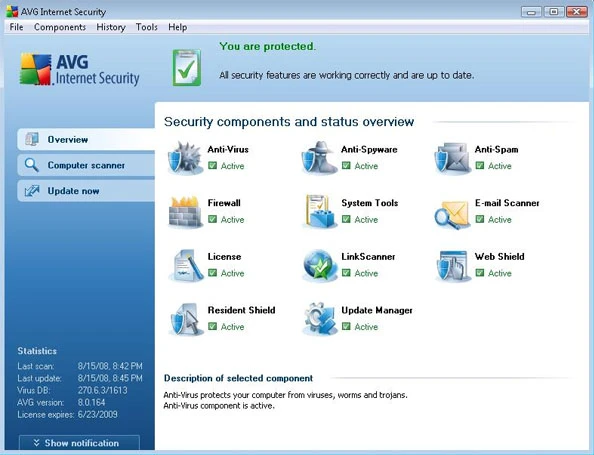Open the History menu

pyautogui.click(x=111, y=27)
